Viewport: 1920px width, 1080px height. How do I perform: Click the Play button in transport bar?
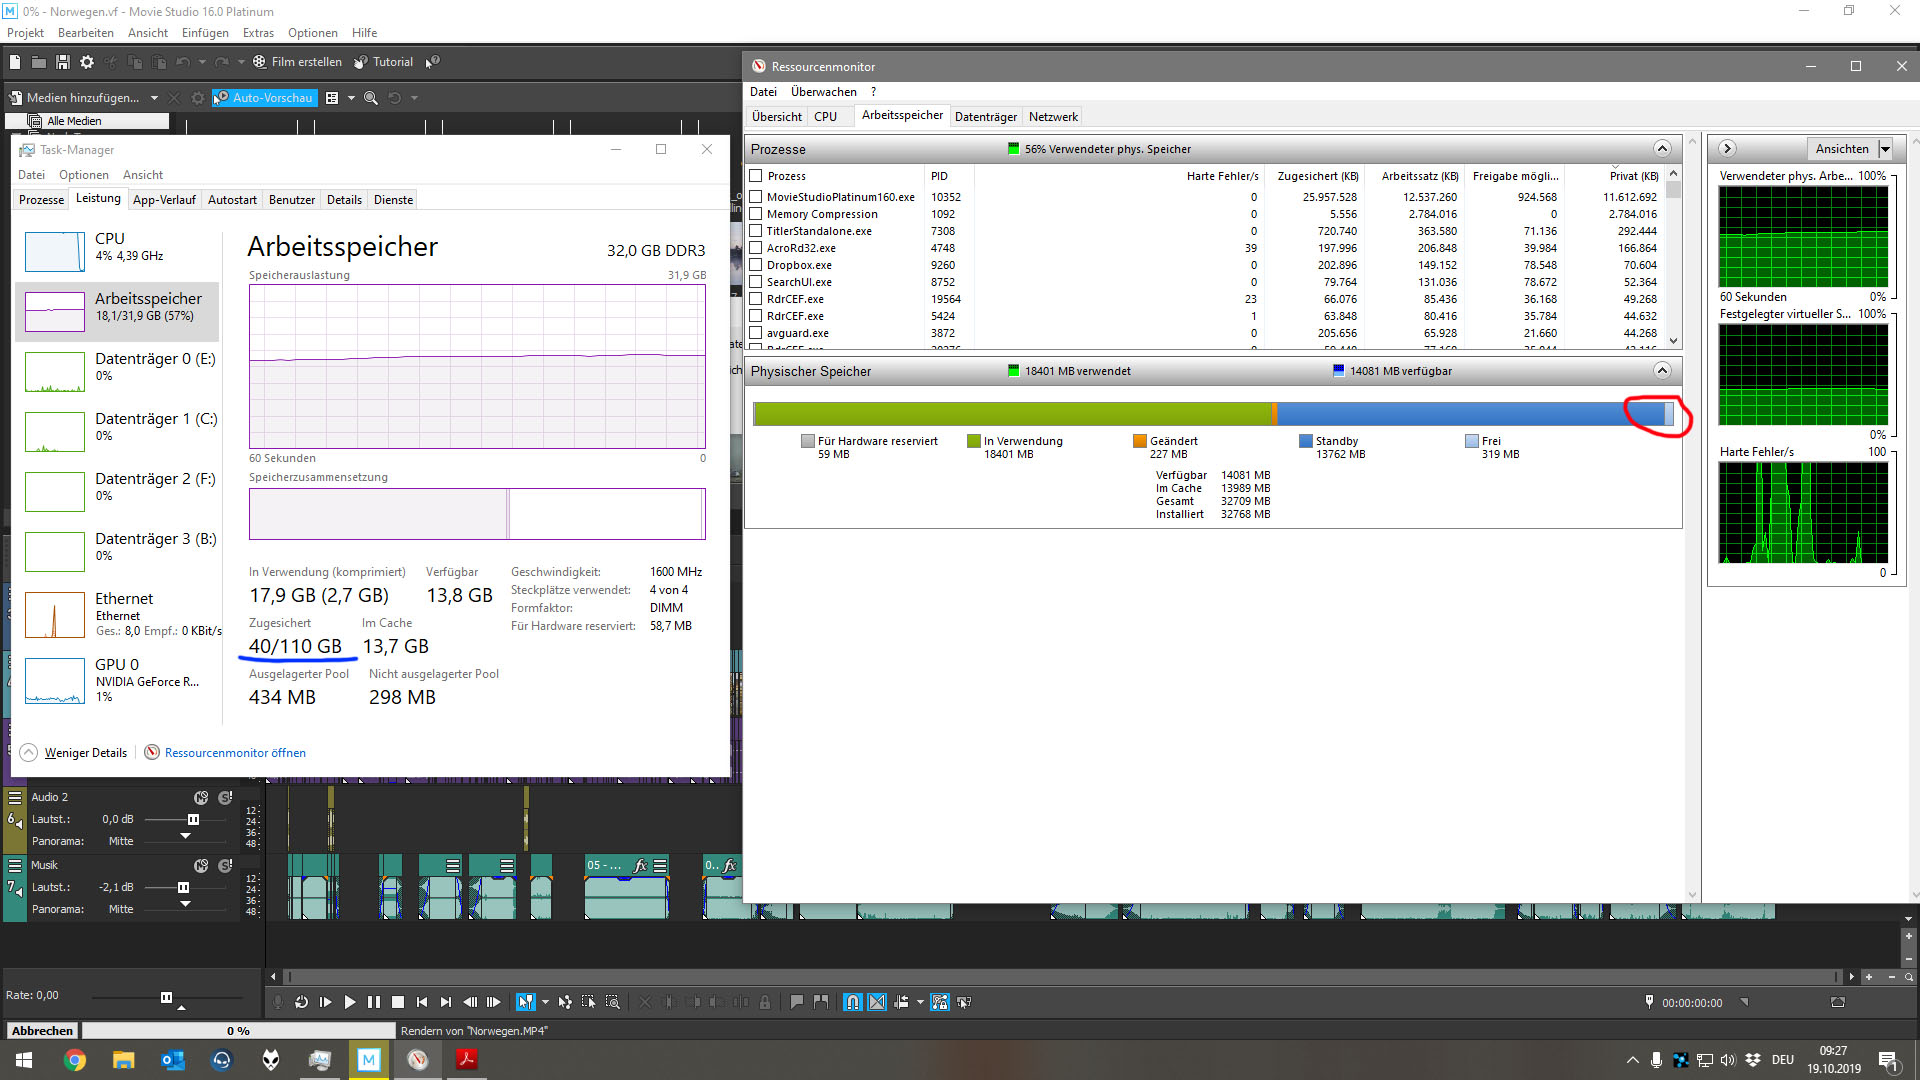point(349,1002)
